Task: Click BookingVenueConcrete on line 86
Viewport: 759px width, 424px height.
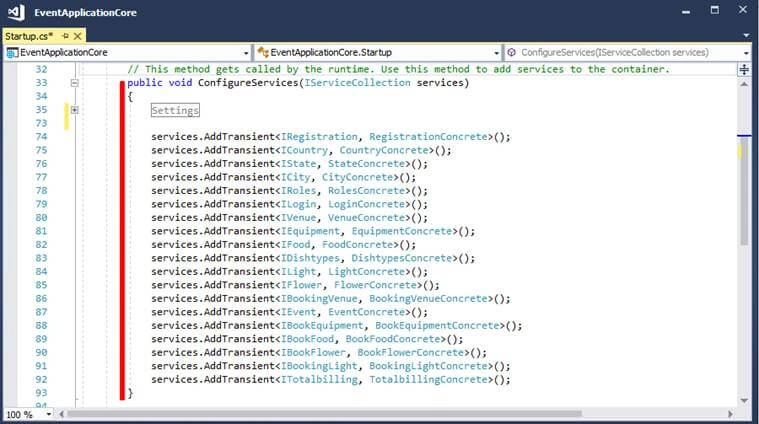Action: point(428,299)
